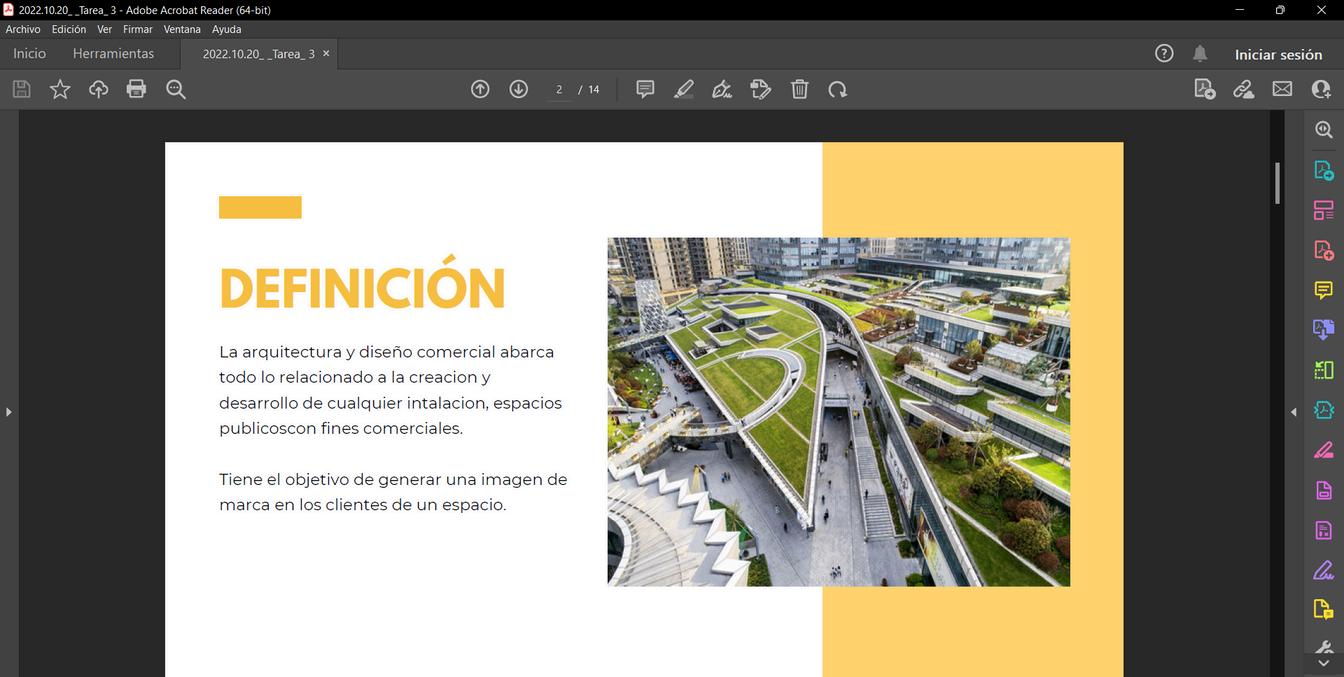Open Create PDF red icon in right panel
Screen dimensions: 1344x677
pyautogui.click(x=1324, y=250)
